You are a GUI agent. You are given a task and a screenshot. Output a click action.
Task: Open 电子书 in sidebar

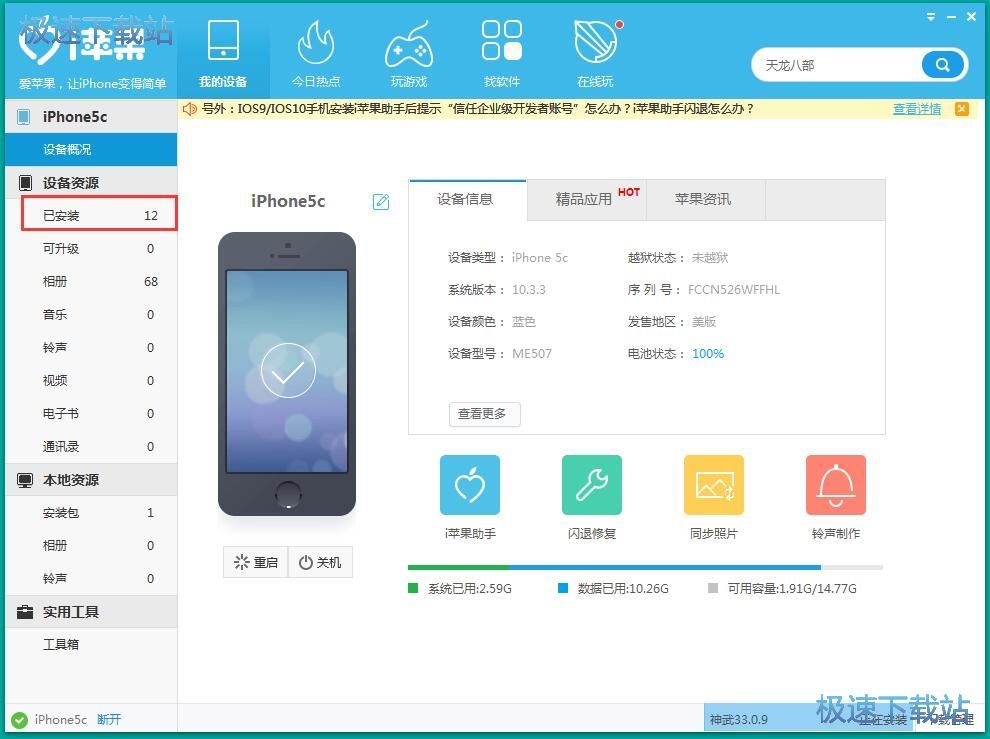(x=91, y=414)
